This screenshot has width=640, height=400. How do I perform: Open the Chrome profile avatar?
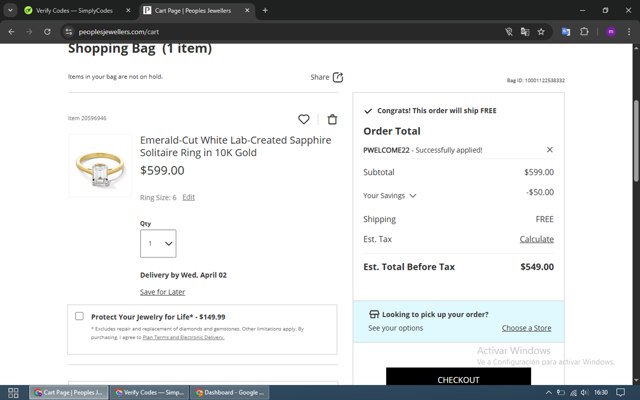[x=611, y=32]
